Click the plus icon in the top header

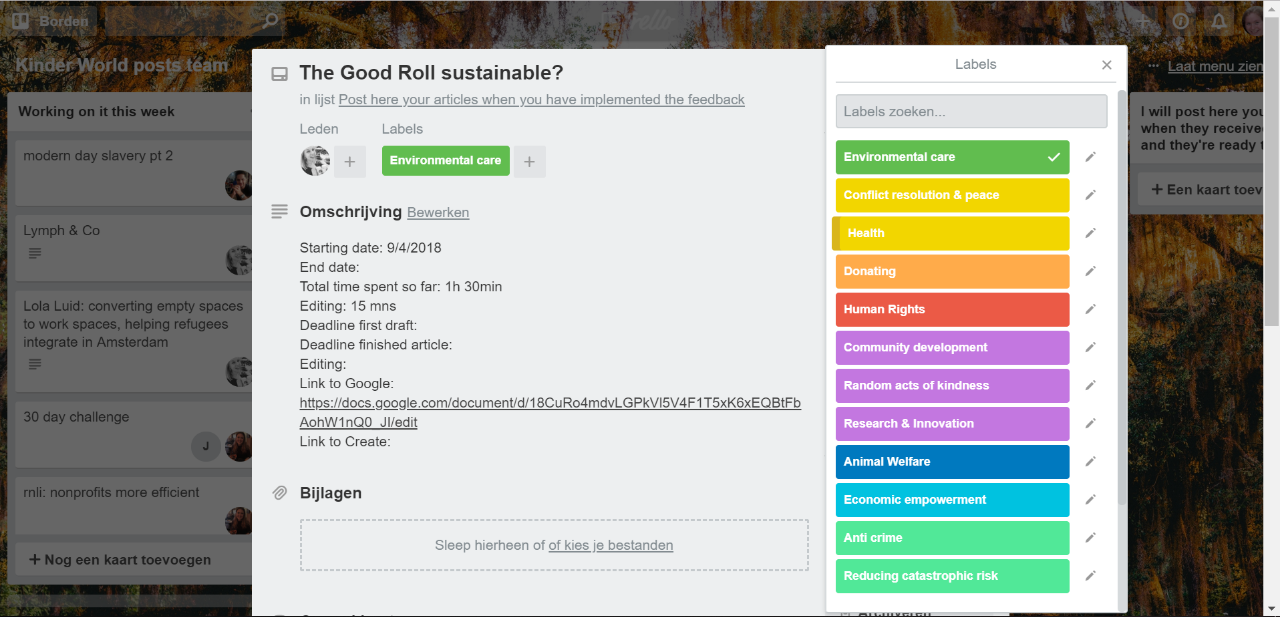coord(1144,20)
